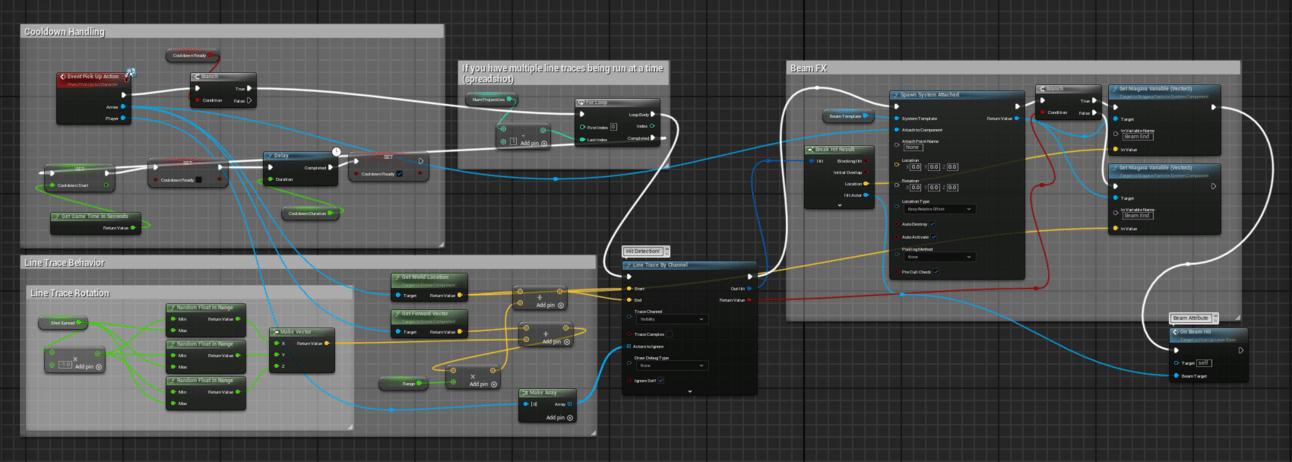
Task: Click the Event Pick Up Action node icon
Action: [x=130, y=71]
